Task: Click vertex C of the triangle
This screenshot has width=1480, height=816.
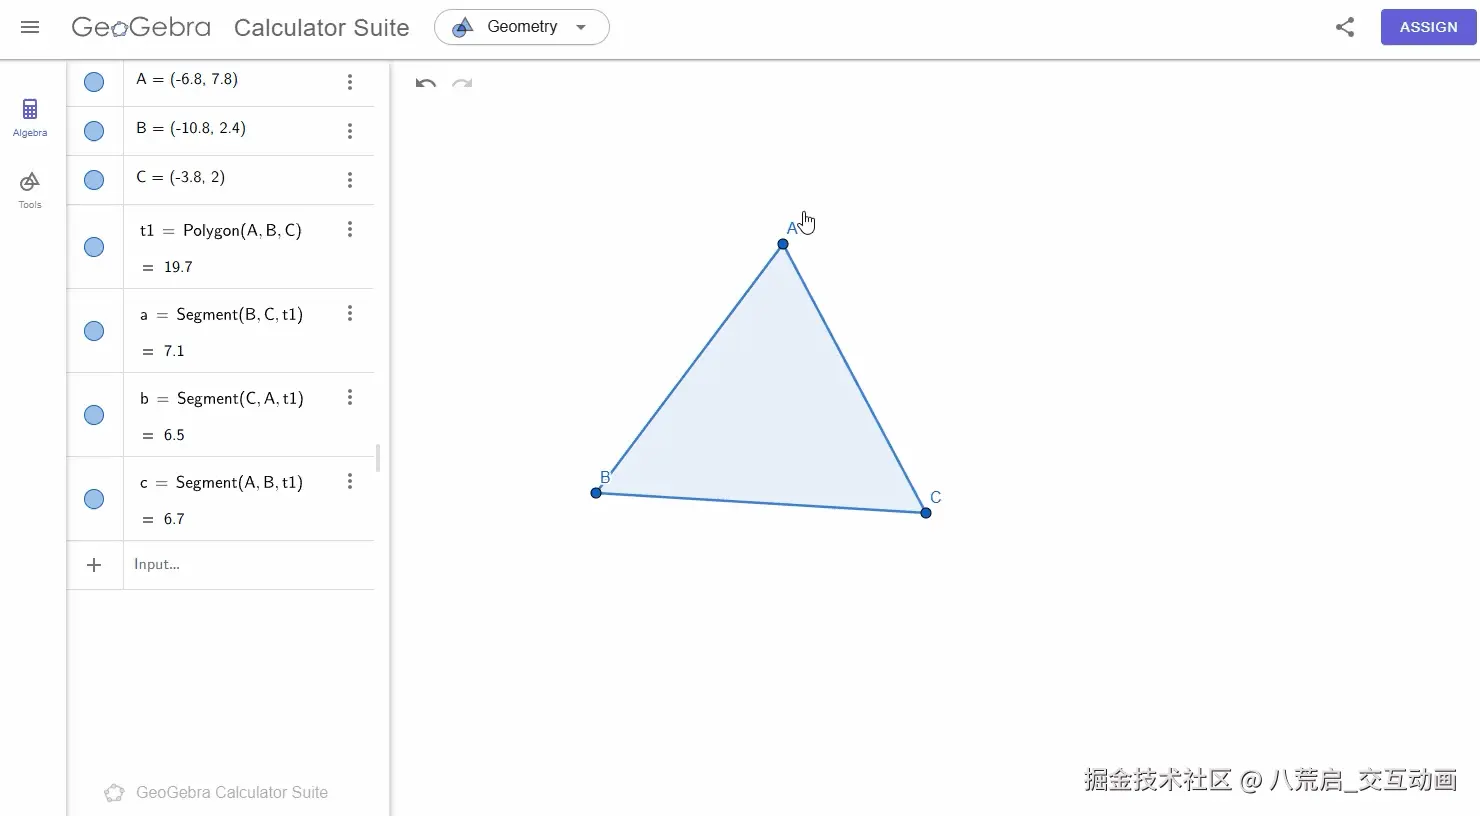Action: tap(926, 513)
